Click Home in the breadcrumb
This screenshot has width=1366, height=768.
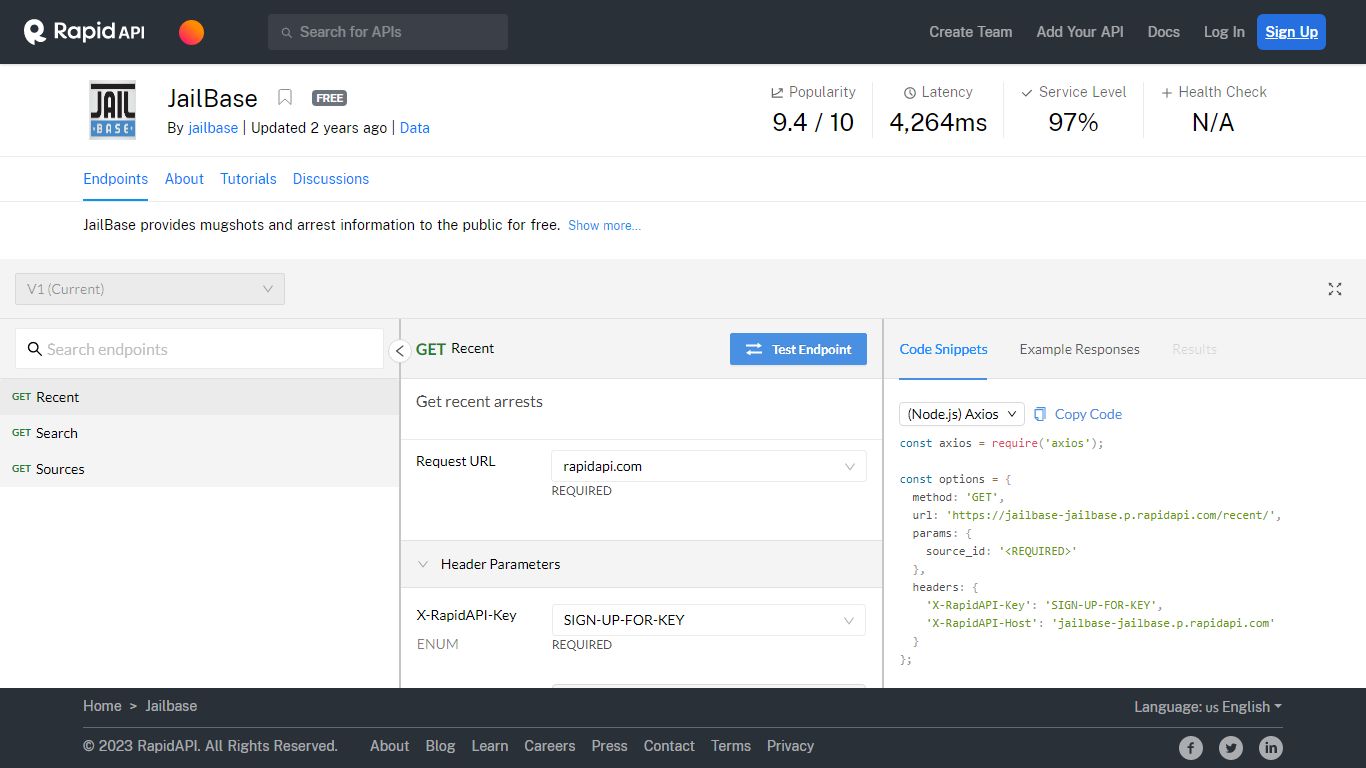pos(102,706)
